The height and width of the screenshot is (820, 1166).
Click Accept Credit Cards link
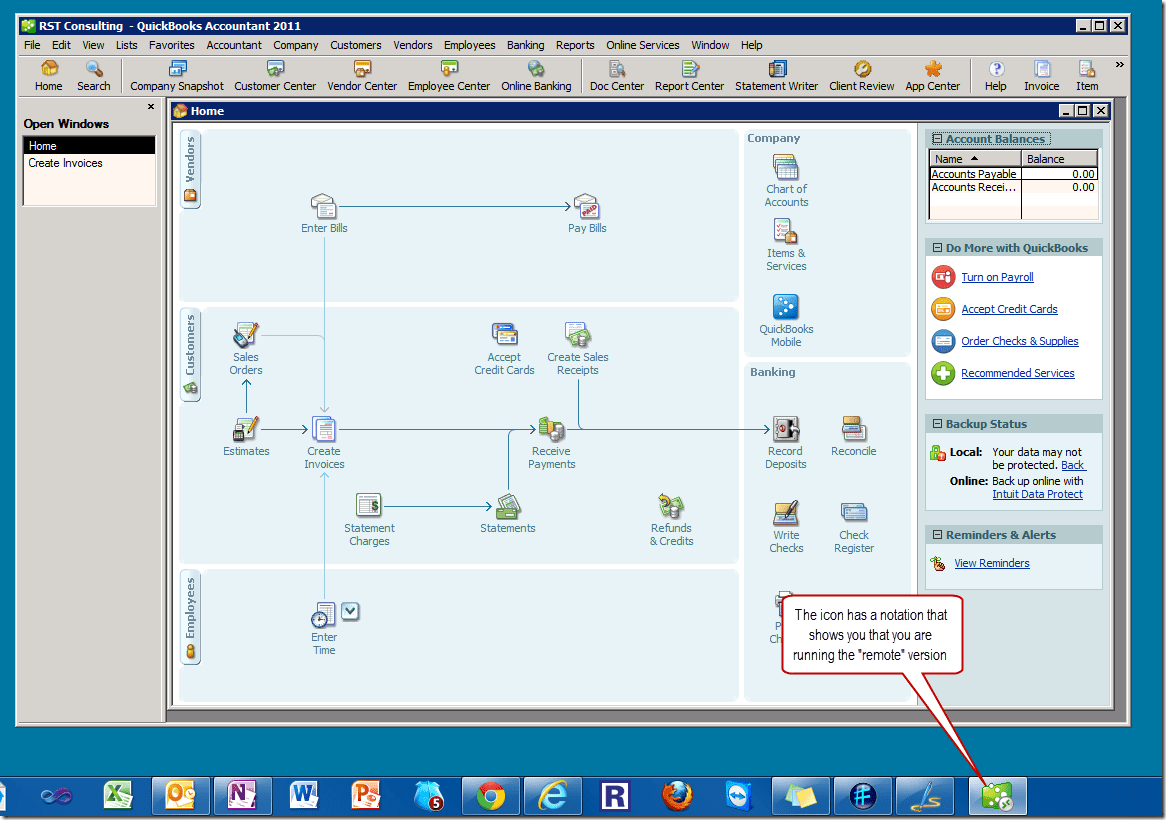1009,309
